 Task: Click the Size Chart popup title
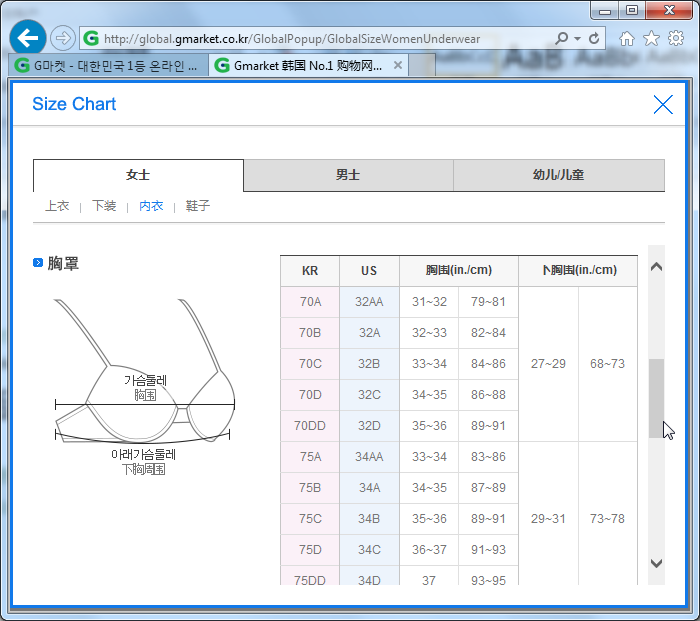click(x=74, y=104)
